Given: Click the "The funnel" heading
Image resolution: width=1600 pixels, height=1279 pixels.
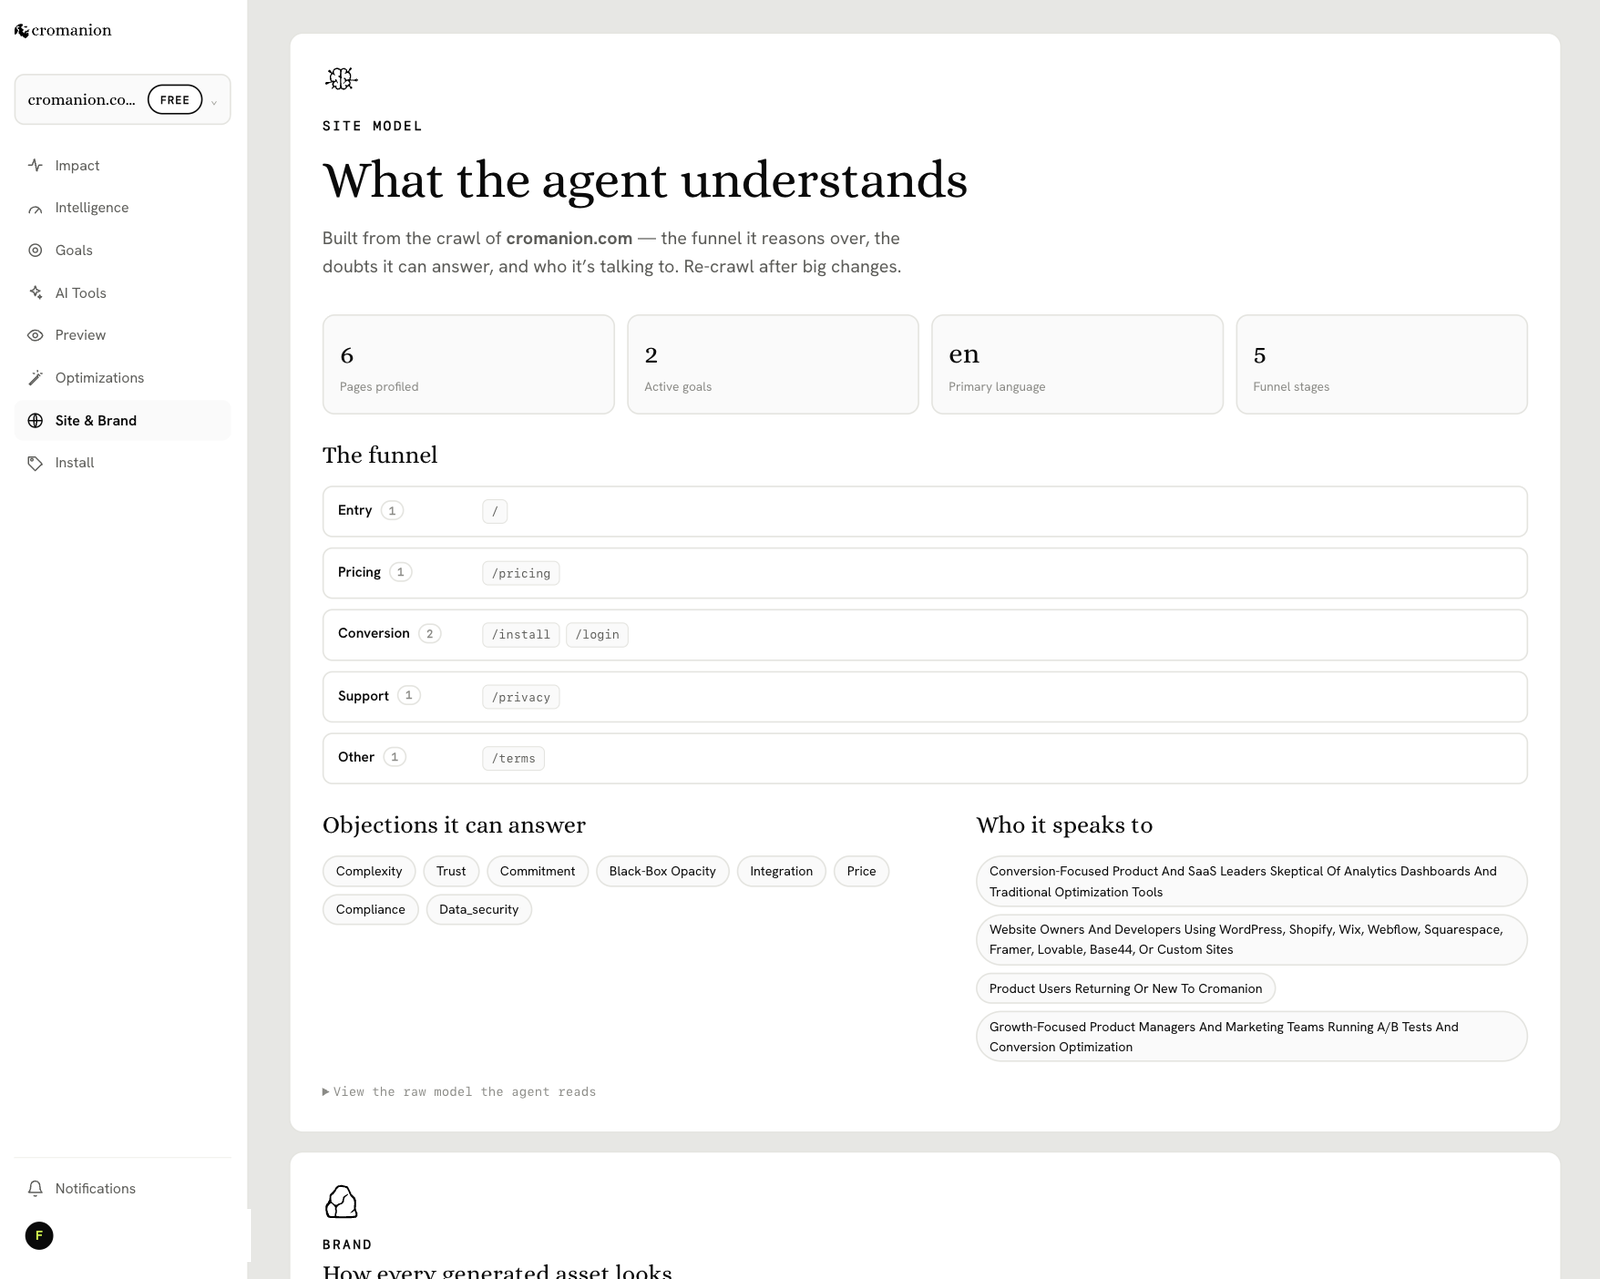Looking at the screenshot, I should pos(380,455).
